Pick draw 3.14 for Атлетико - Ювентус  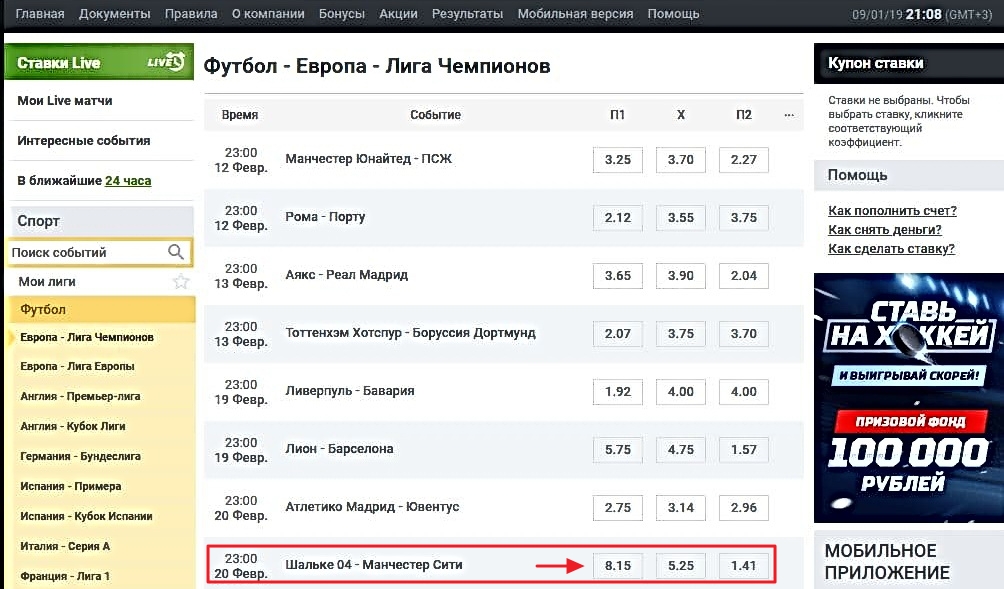681,508
